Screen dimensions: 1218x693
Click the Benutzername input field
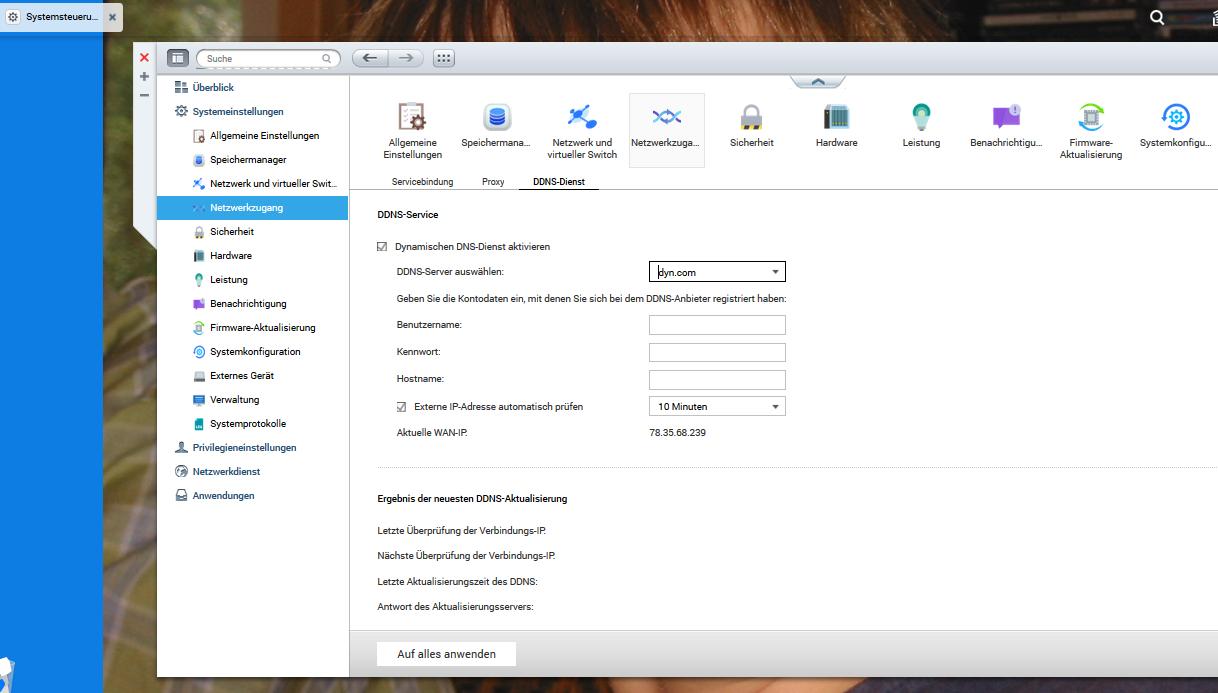click(x=716, y=324)
